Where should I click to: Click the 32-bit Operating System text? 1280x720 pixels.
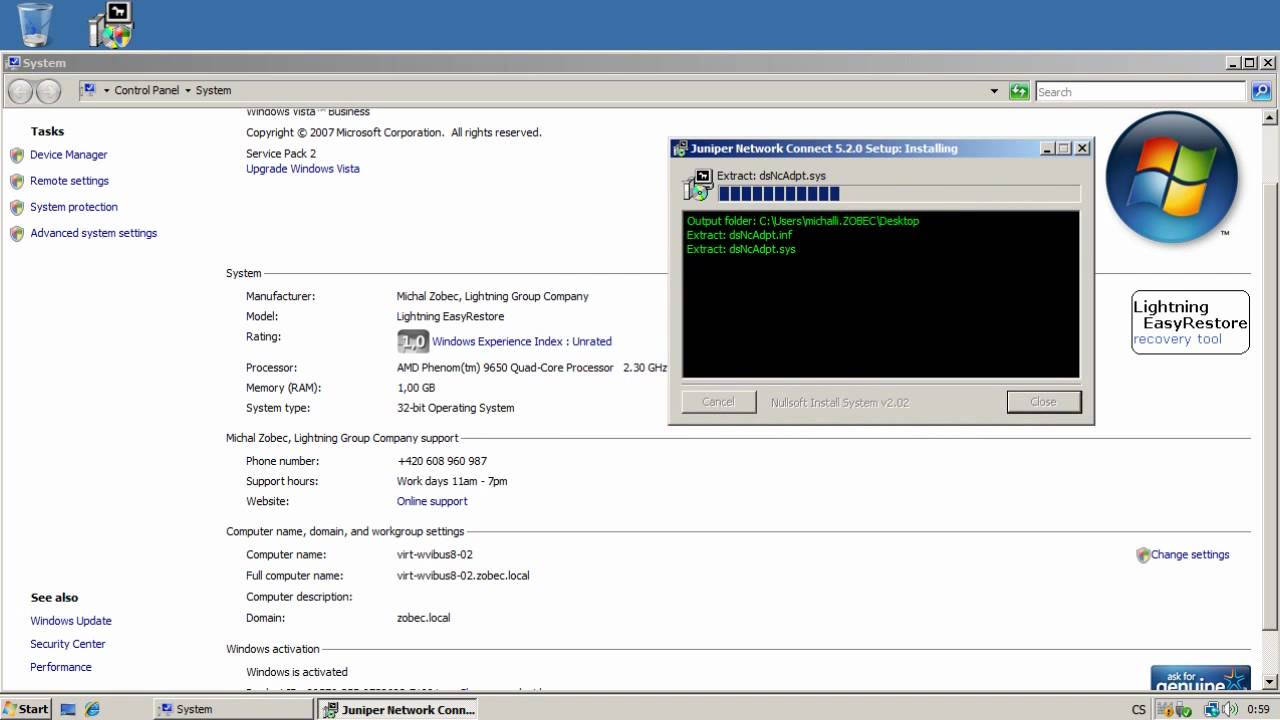(x=456, y=408)
